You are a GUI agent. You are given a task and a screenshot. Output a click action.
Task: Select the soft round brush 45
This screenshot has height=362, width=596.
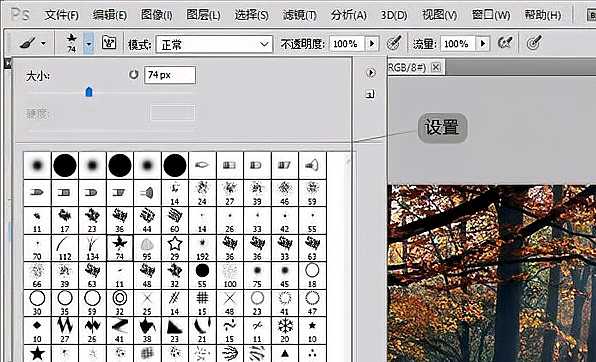pyautogui.click(x=285, y=275)
